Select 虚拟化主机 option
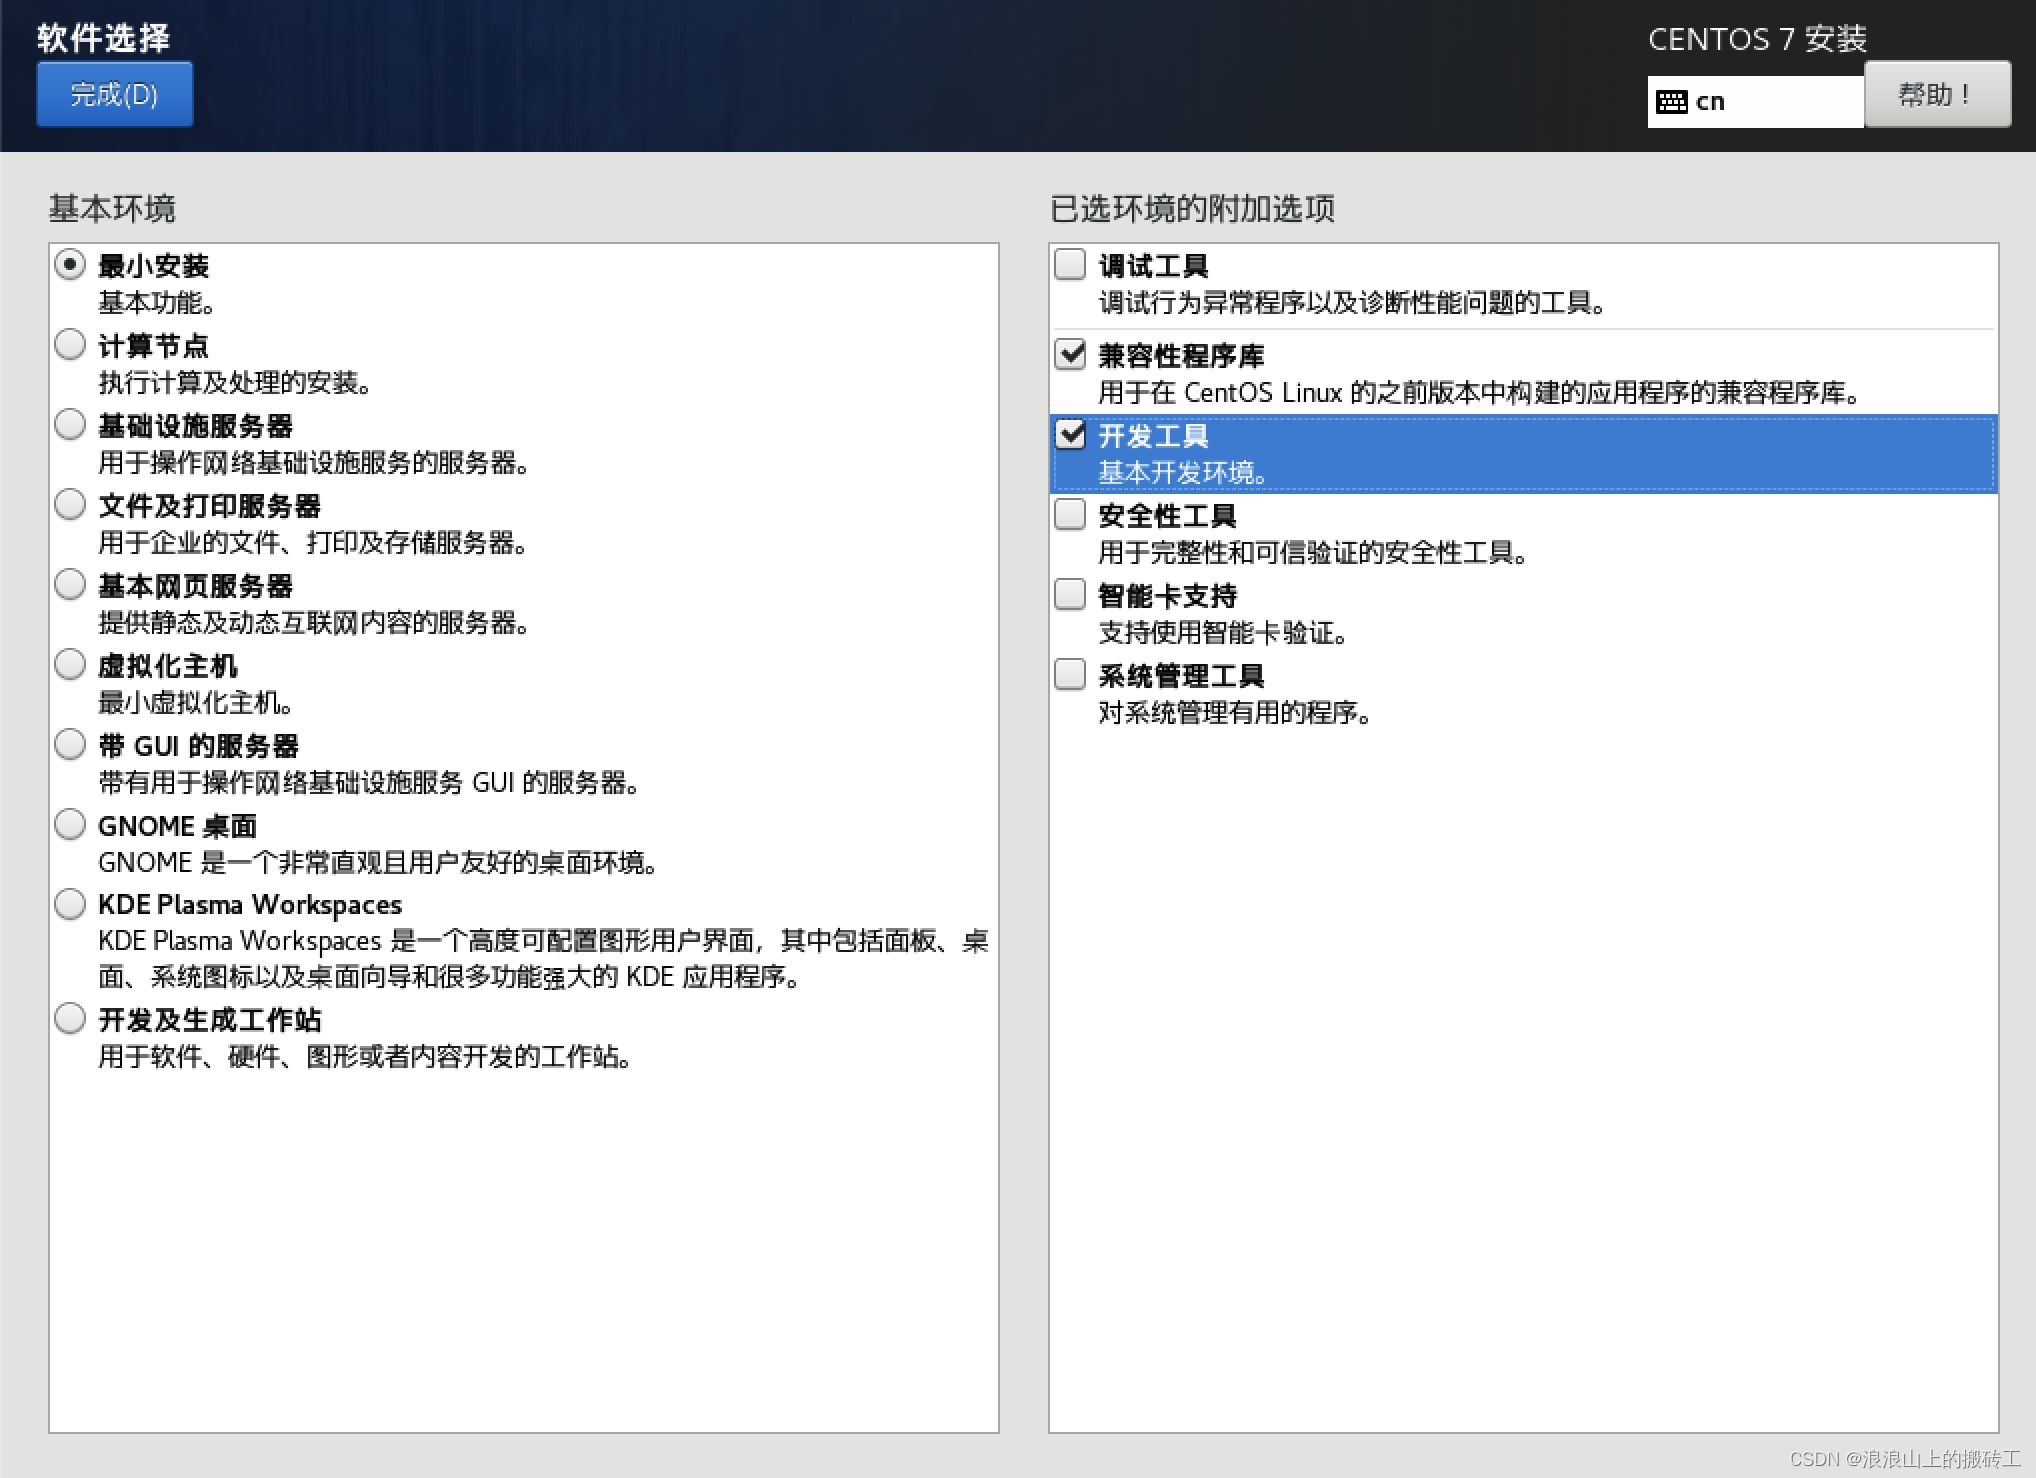The height and width of the screenshot is (1478, 2036). pyautogui.click(x=70, y=665)
